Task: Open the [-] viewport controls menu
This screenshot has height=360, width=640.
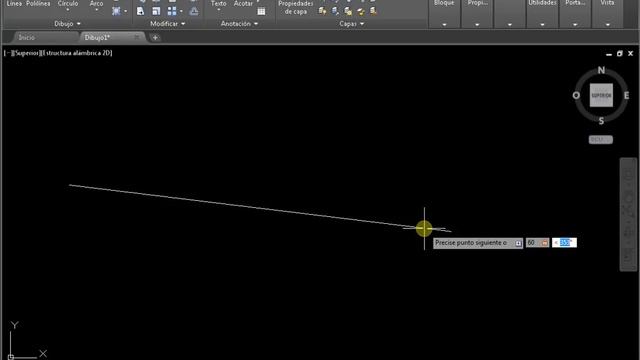Action: coord(8,53)
